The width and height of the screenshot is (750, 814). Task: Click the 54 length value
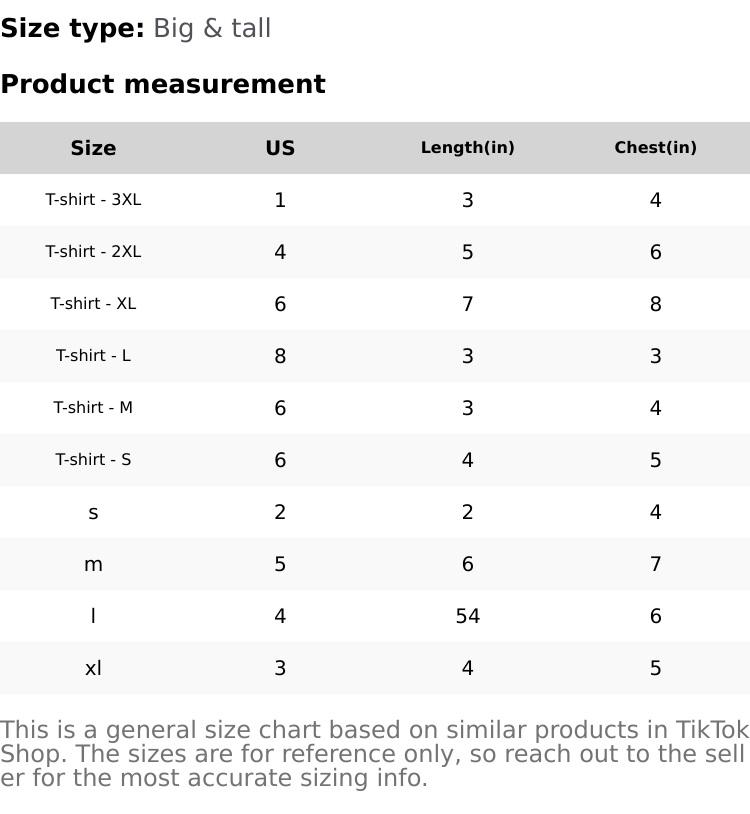tap(467, 616)
